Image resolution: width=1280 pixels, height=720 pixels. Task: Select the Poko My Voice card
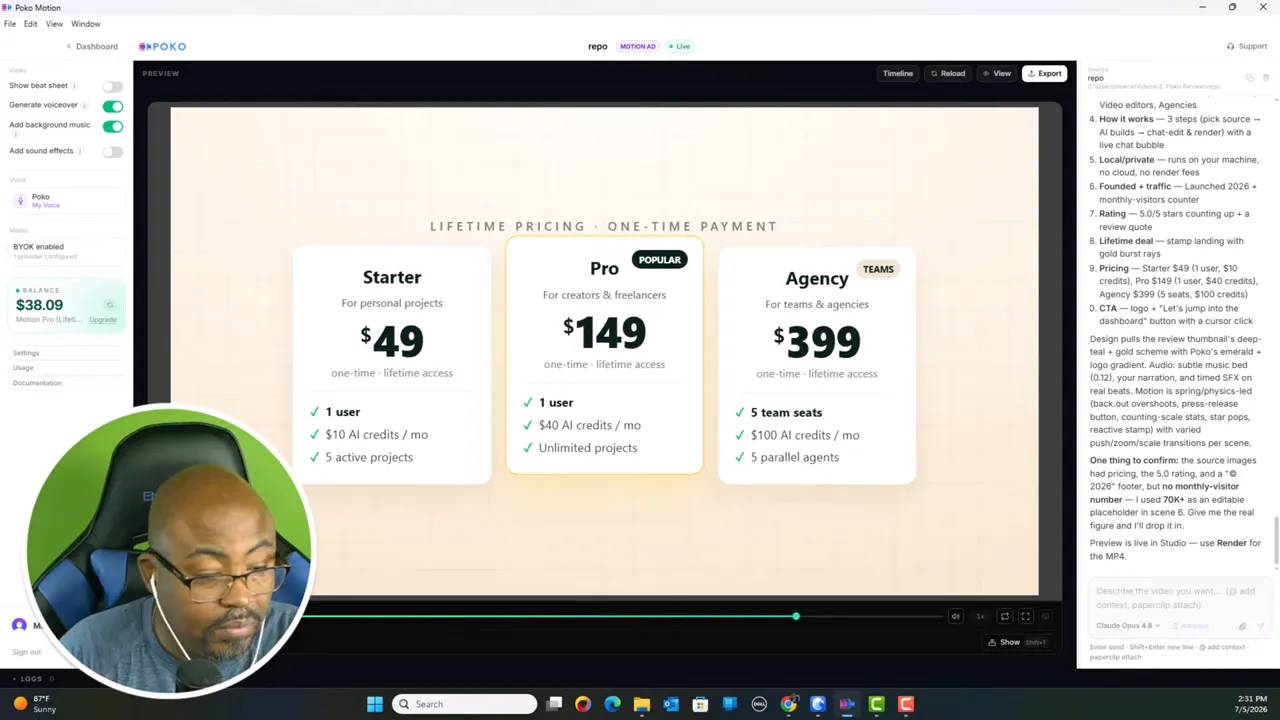tap(66, 201)
